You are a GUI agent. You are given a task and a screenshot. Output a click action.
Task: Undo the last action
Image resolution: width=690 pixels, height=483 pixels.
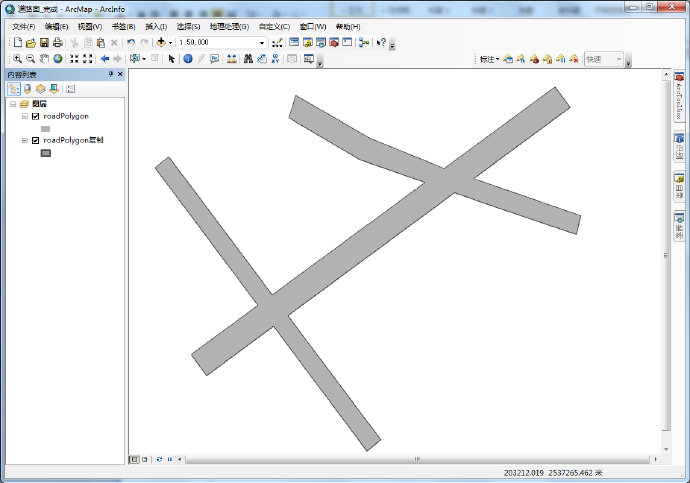[x=131, y=42]
